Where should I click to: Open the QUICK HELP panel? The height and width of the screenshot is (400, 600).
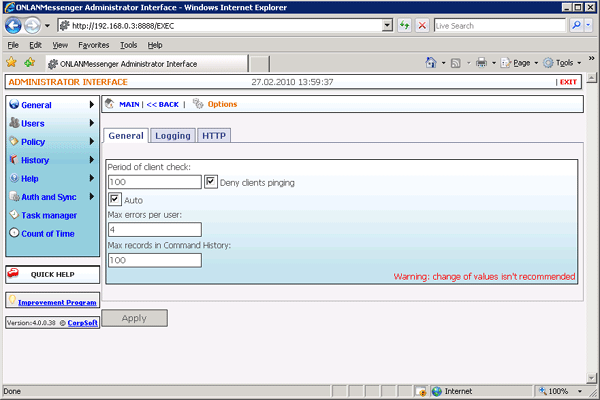coord(52,274)
